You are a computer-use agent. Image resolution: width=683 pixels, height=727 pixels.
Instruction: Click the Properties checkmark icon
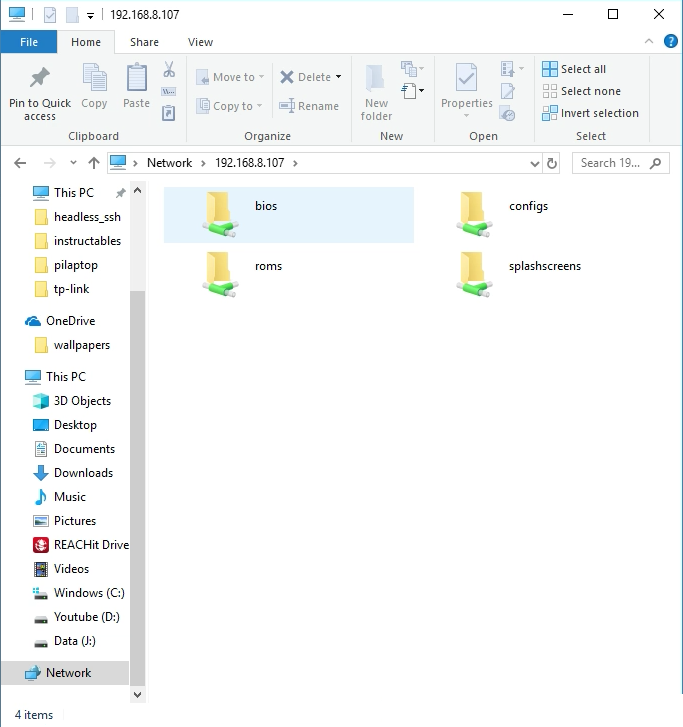point(466,77)
